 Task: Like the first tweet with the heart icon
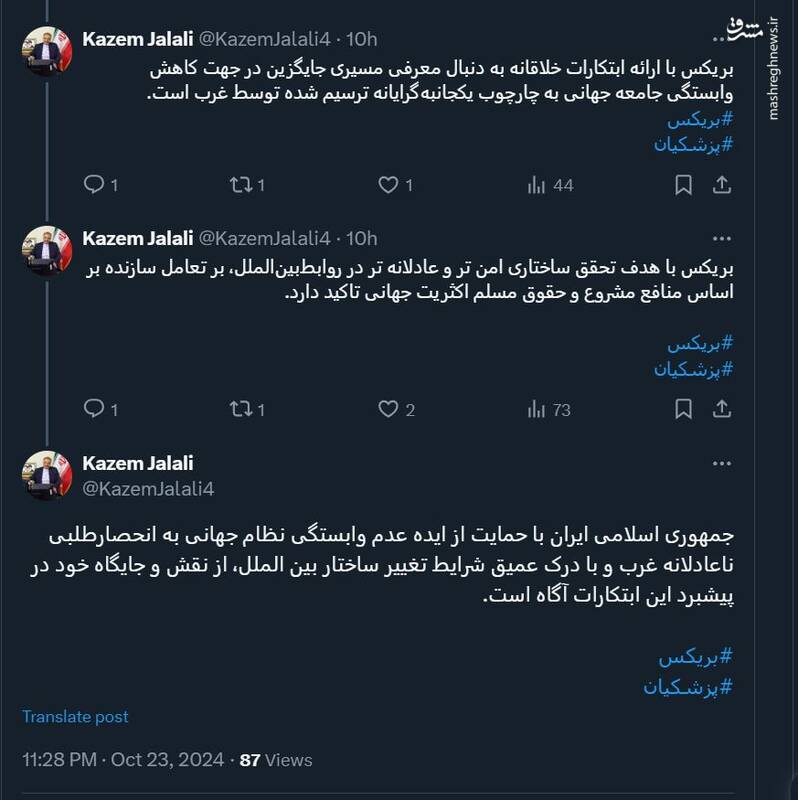pos(389,184)
